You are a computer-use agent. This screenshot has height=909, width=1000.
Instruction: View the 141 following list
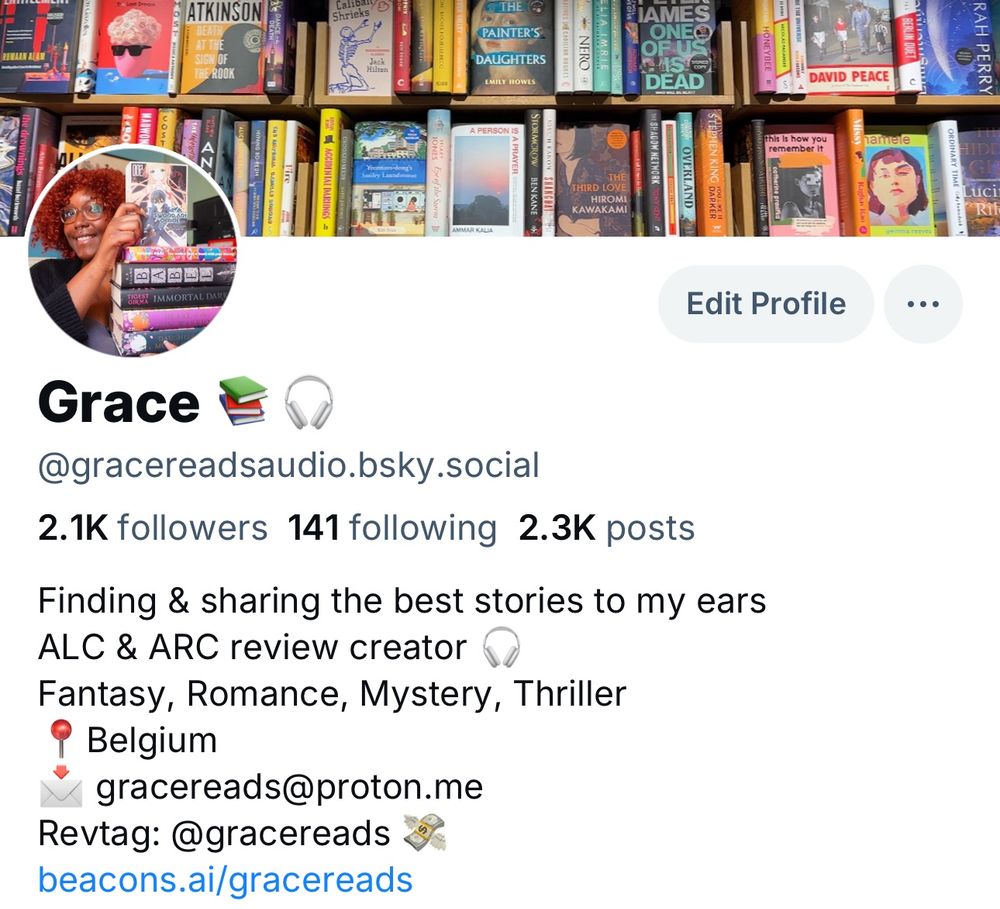click(392, 528)
